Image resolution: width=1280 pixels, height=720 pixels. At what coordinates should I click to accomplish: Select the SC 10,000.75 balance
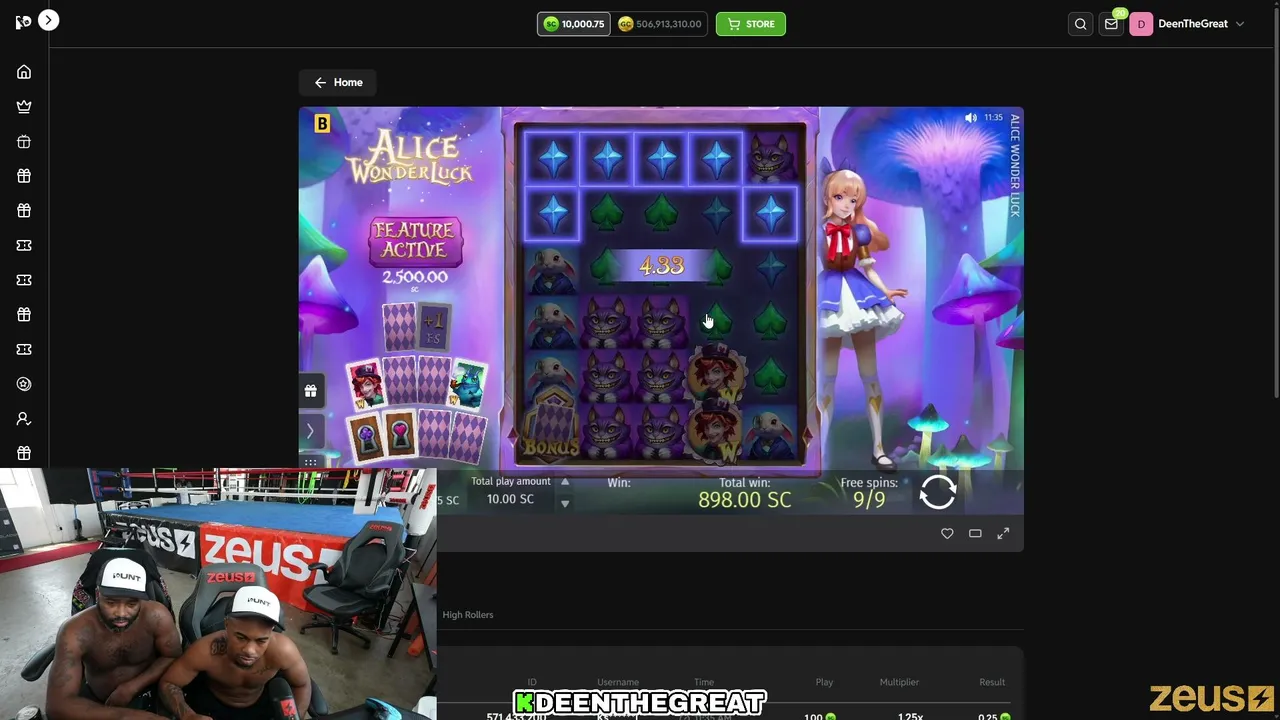tap(574, 24)
